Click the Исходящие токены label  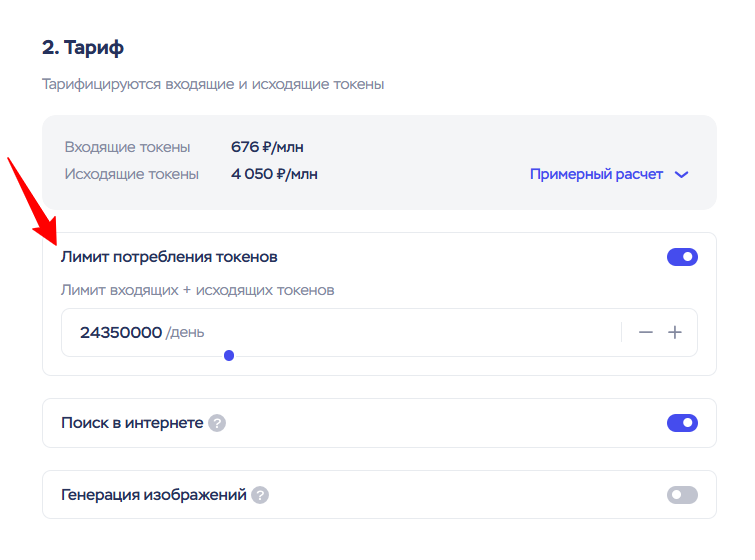pyautogui.click(x=131, y=174)
